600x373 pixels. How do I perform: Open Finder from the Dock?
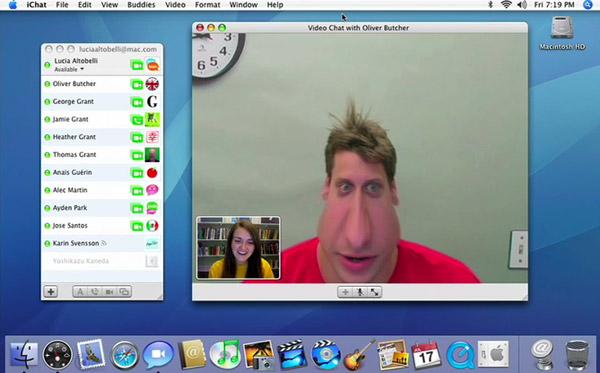(x=24, y=354)
